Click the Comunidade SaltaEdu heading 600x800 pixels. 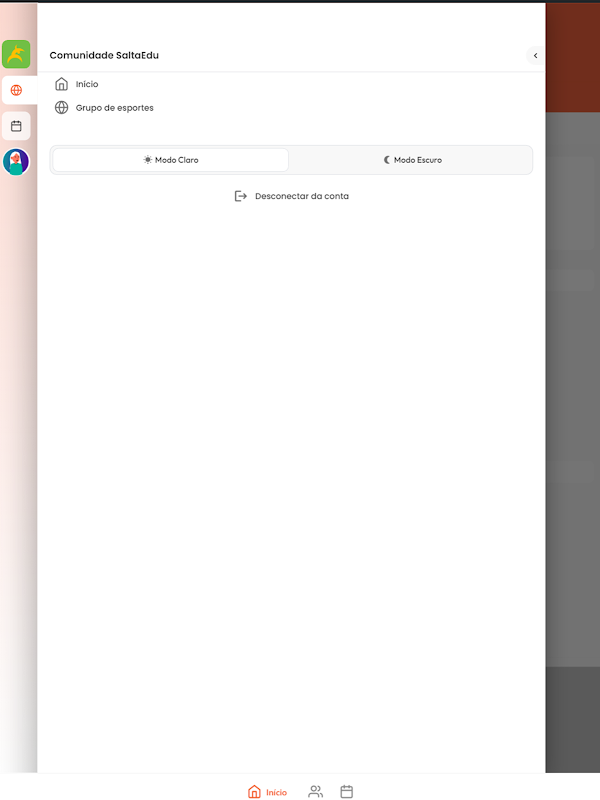[104, 55]
